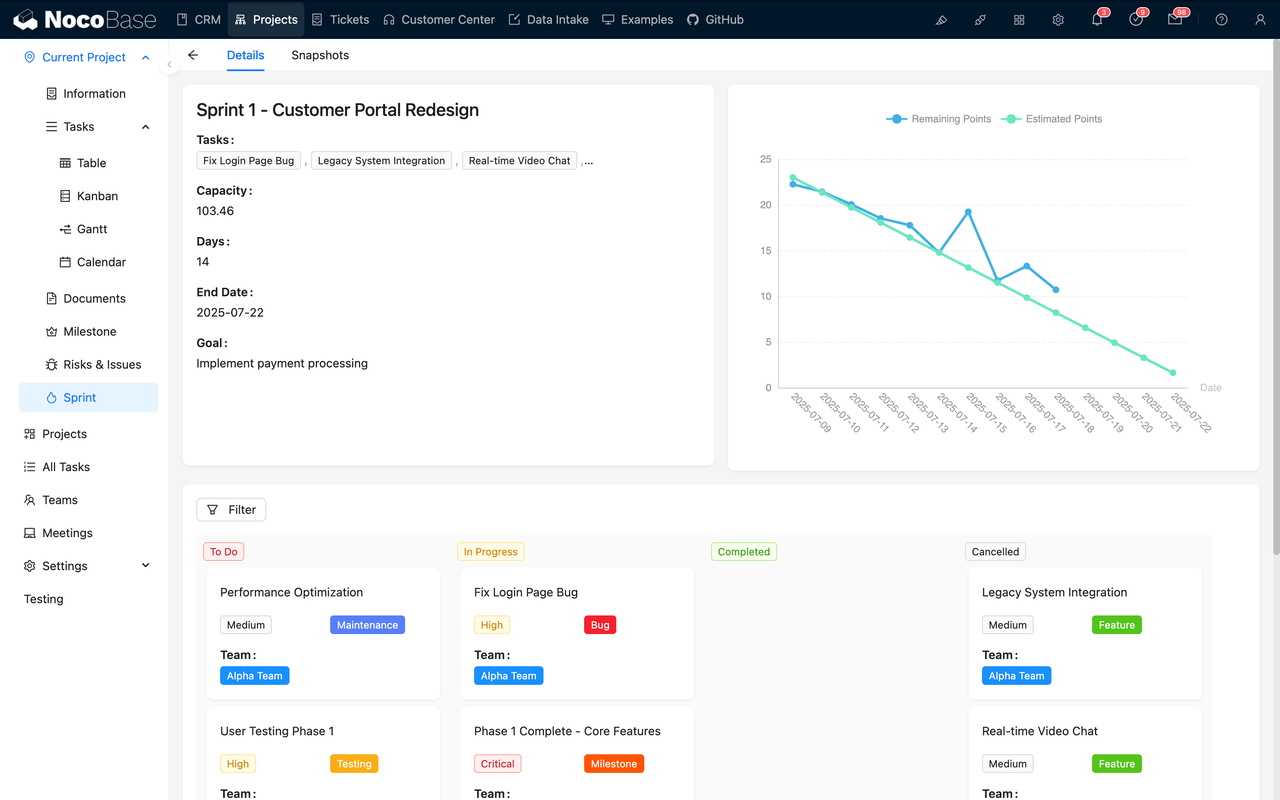Open the Fix Login Page Bug task tag
Image resolution: width=1280 pixels, height=800 pixels.
pos(249,161)
